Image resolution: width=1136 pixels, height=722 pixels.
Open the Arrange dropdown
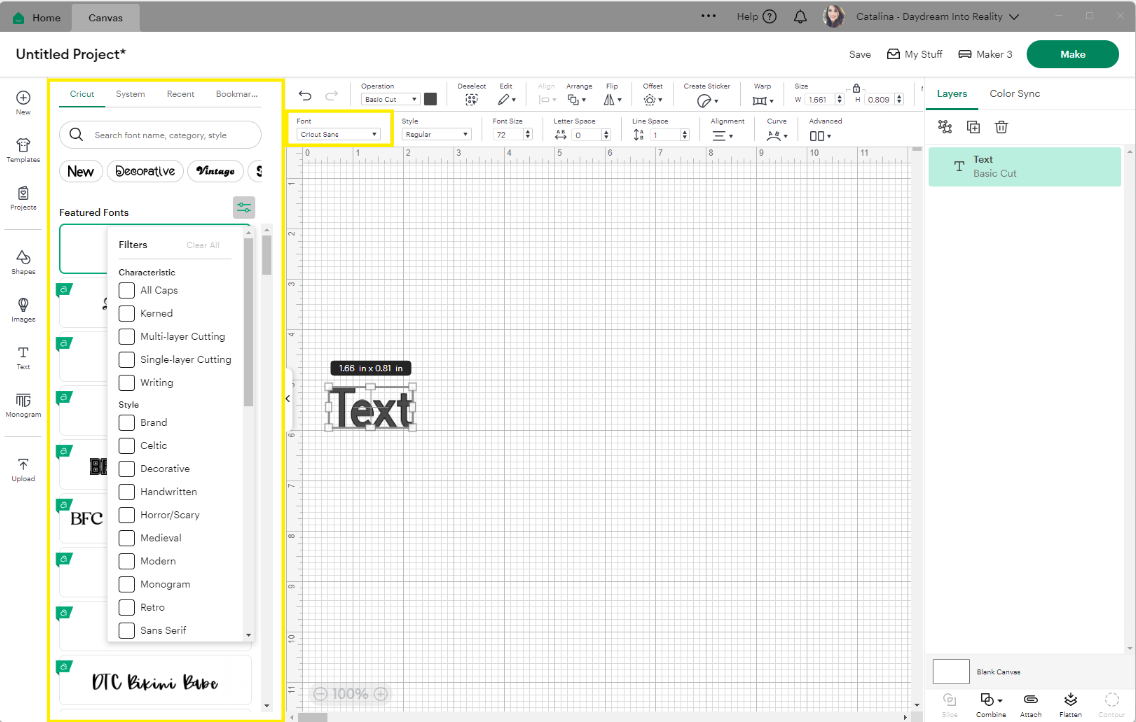pos(577,99)
